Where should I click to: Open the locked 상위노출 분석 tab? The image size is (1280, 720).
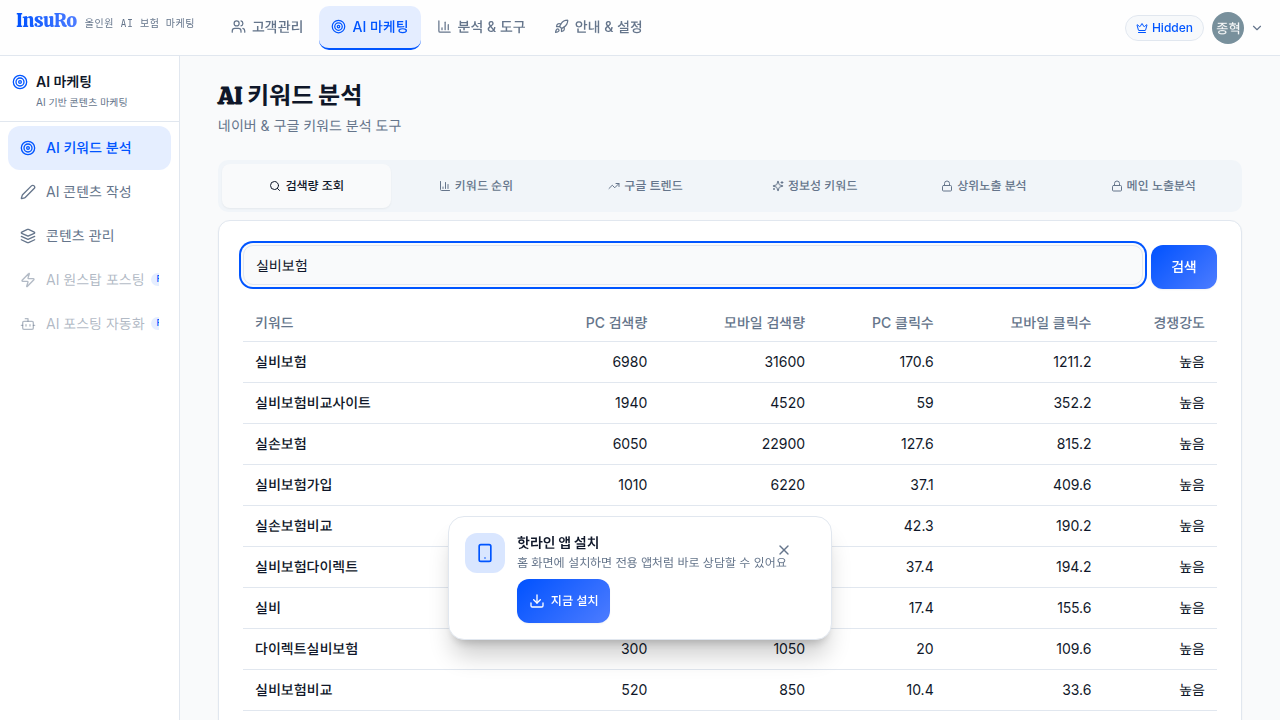(x=984, y=186)
